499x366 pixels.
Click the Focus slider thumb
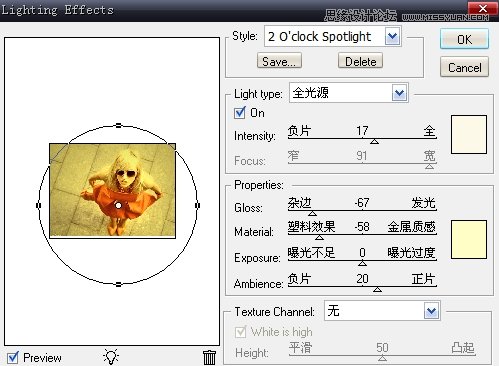click(x=430, y=166)
